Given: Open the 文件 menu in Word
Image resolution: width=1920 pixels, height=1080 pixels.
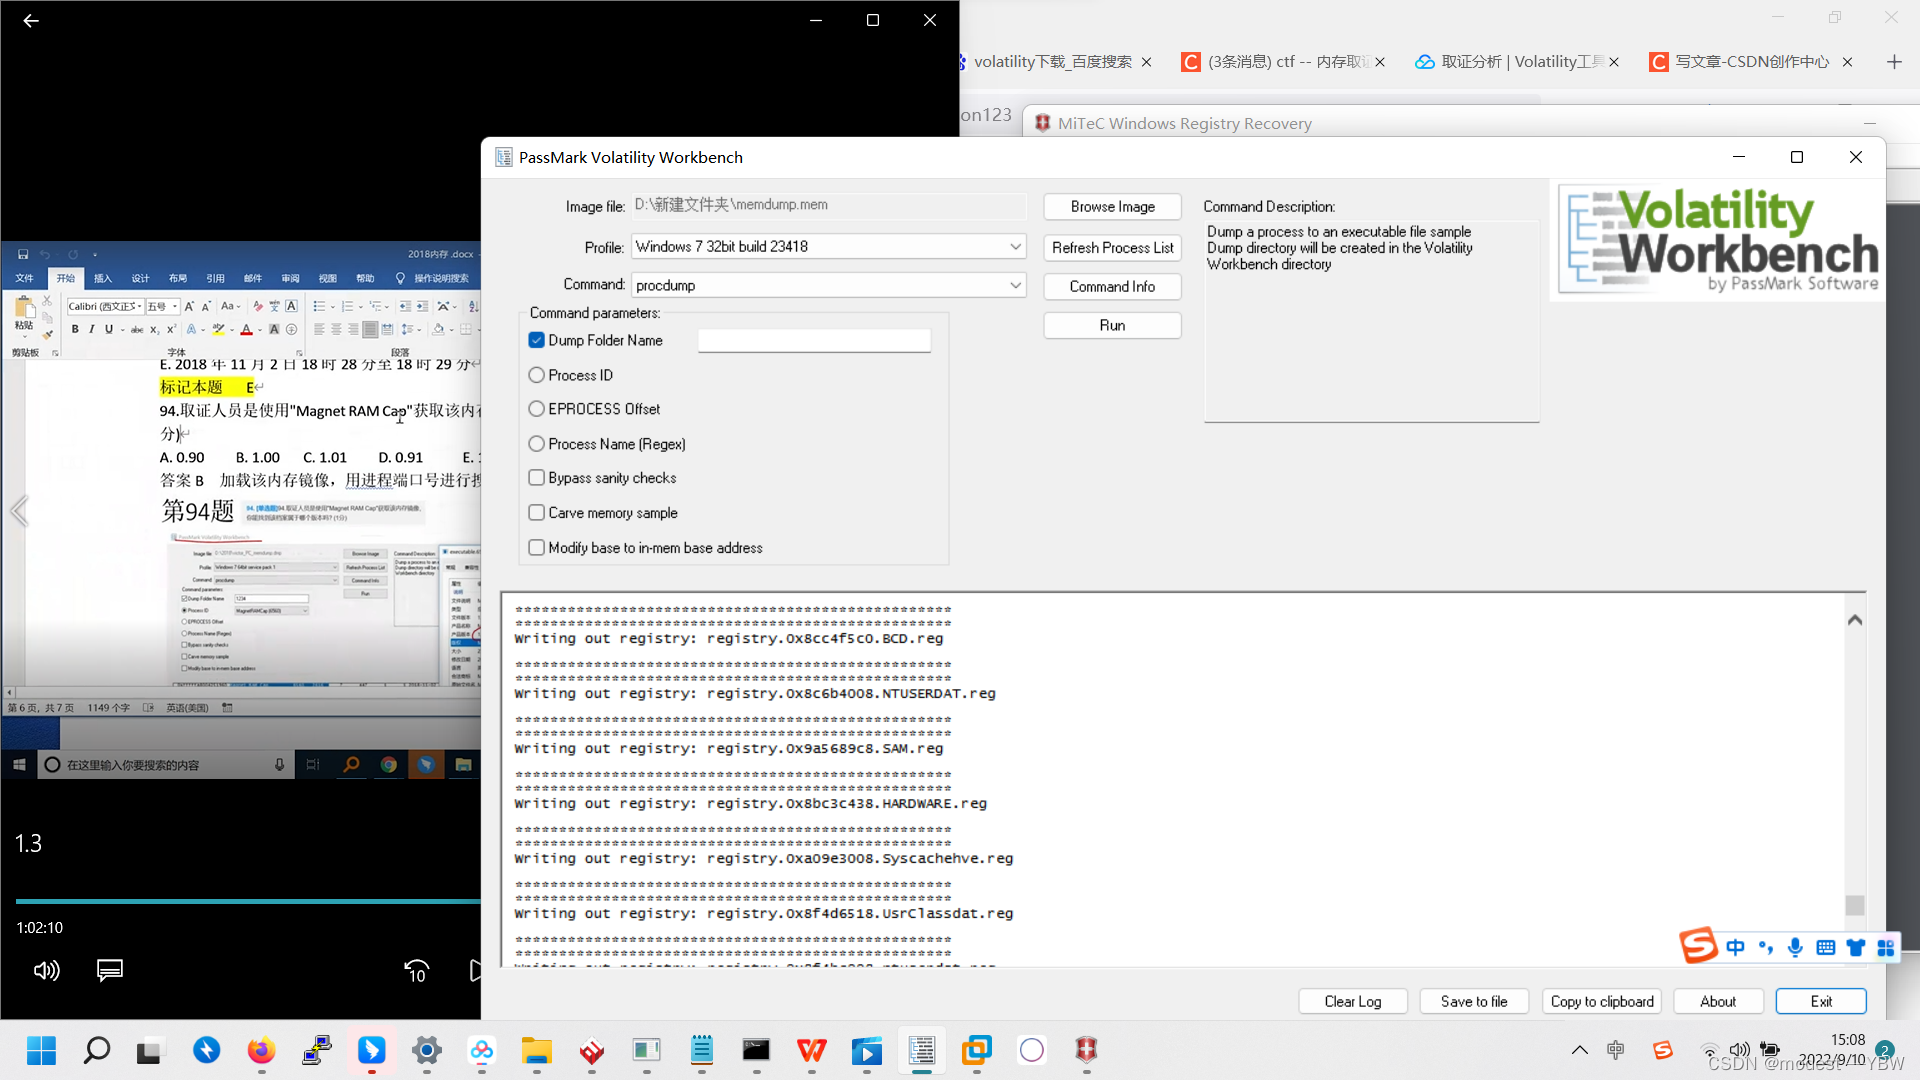Looking at the screenshot, I should point(26,279).
